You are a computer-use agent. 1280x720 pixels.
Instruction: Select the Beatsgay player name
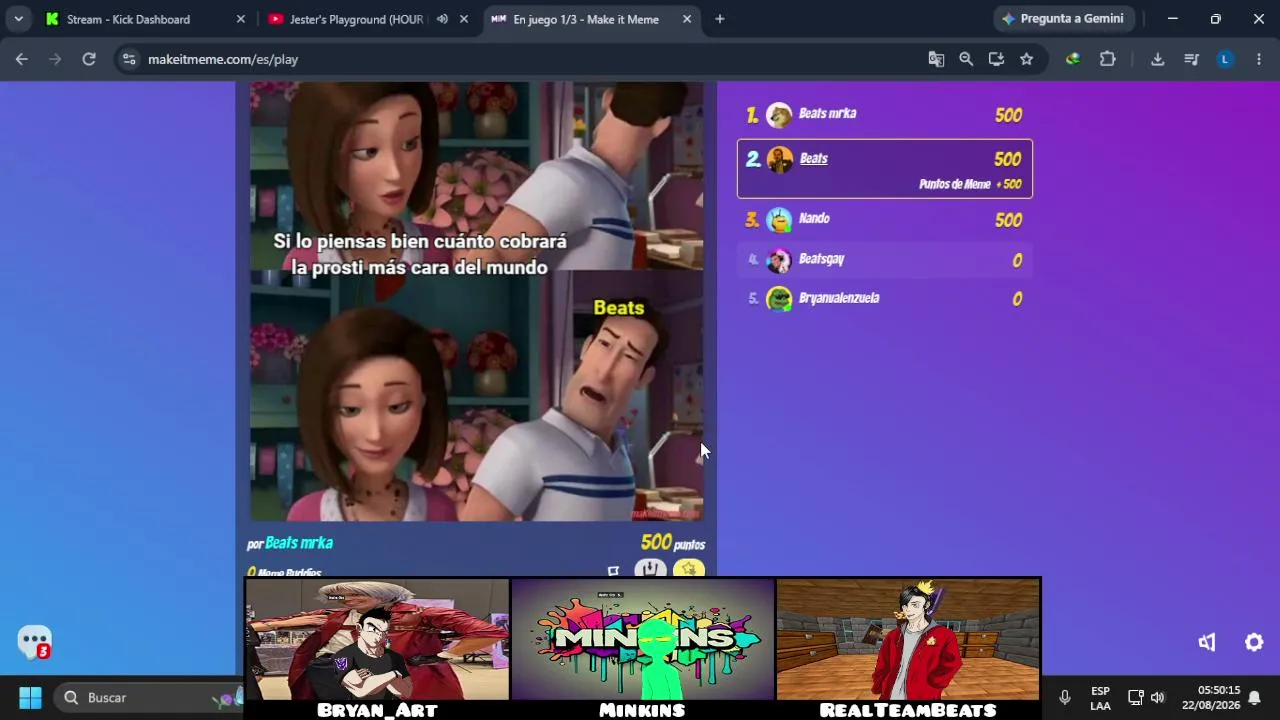click(x=821, y=258)
